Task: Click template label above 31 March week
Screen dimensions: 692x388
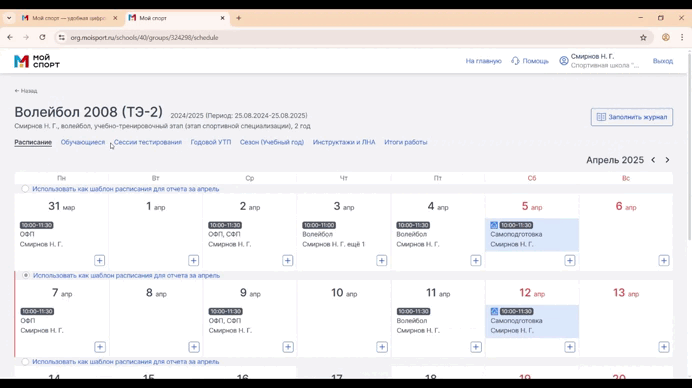Action: pyautogui.click(x=125, y=189)
